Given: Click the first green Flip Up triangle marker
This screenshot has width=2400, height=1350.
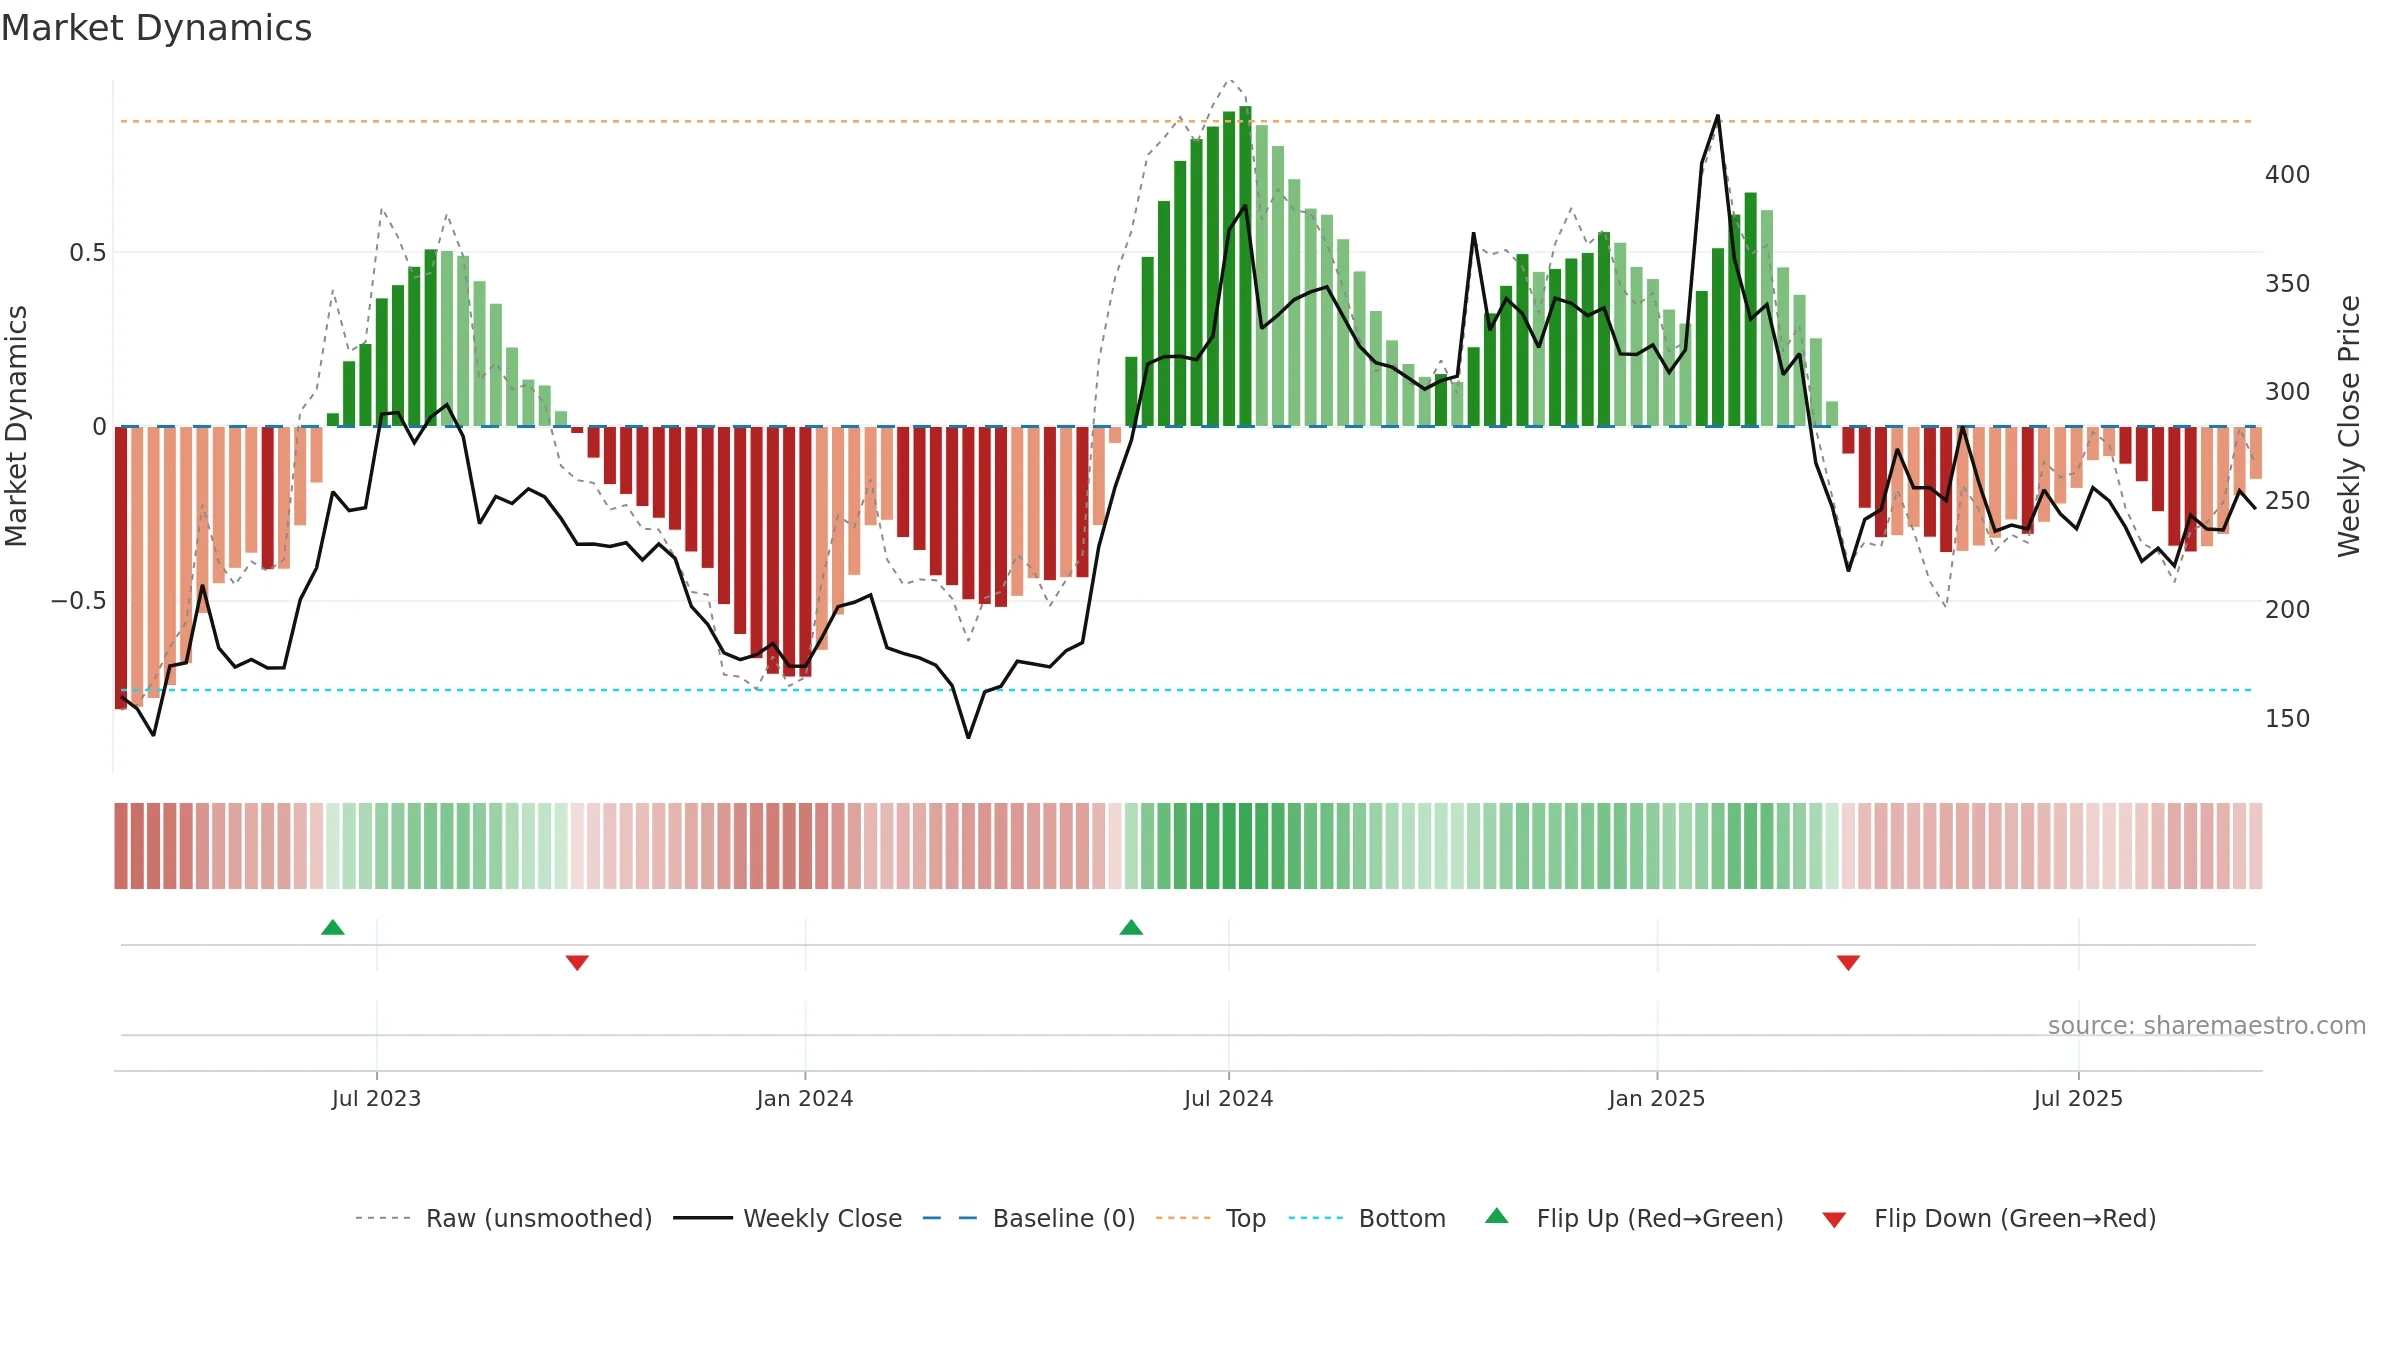Looking at the screenshot, I should [333, 927].
